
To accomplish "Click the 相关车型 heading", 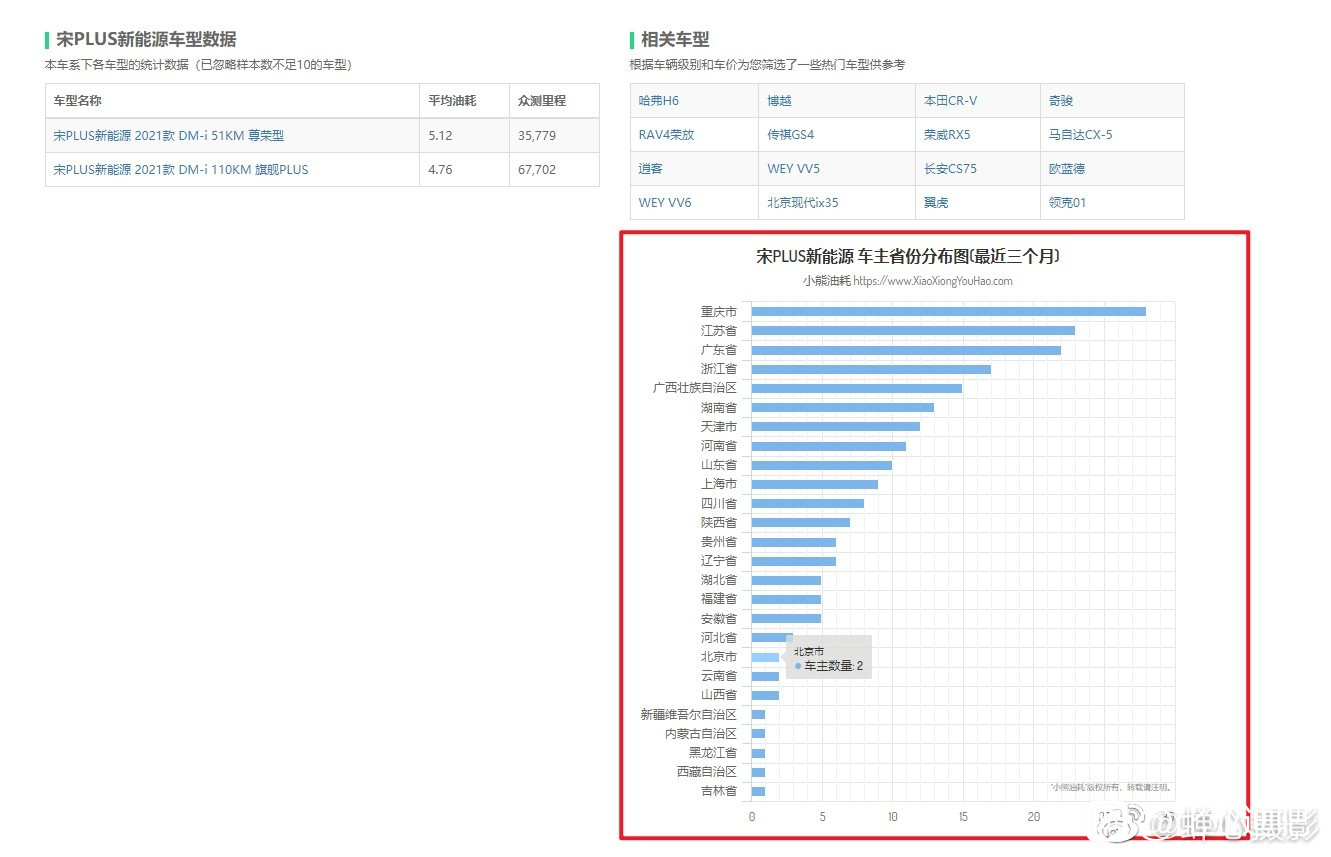I will click(675, 40).
